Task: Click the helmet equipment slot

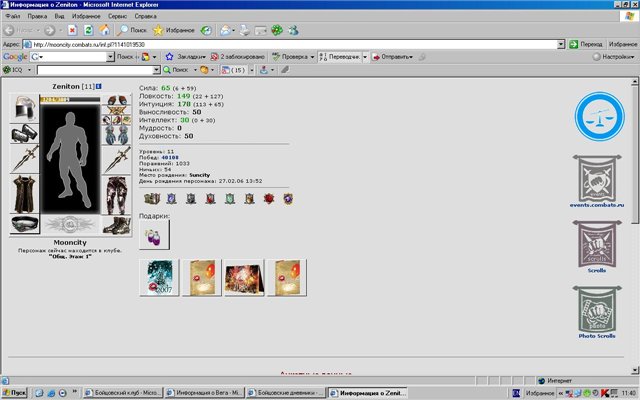Action: [24, 107]
